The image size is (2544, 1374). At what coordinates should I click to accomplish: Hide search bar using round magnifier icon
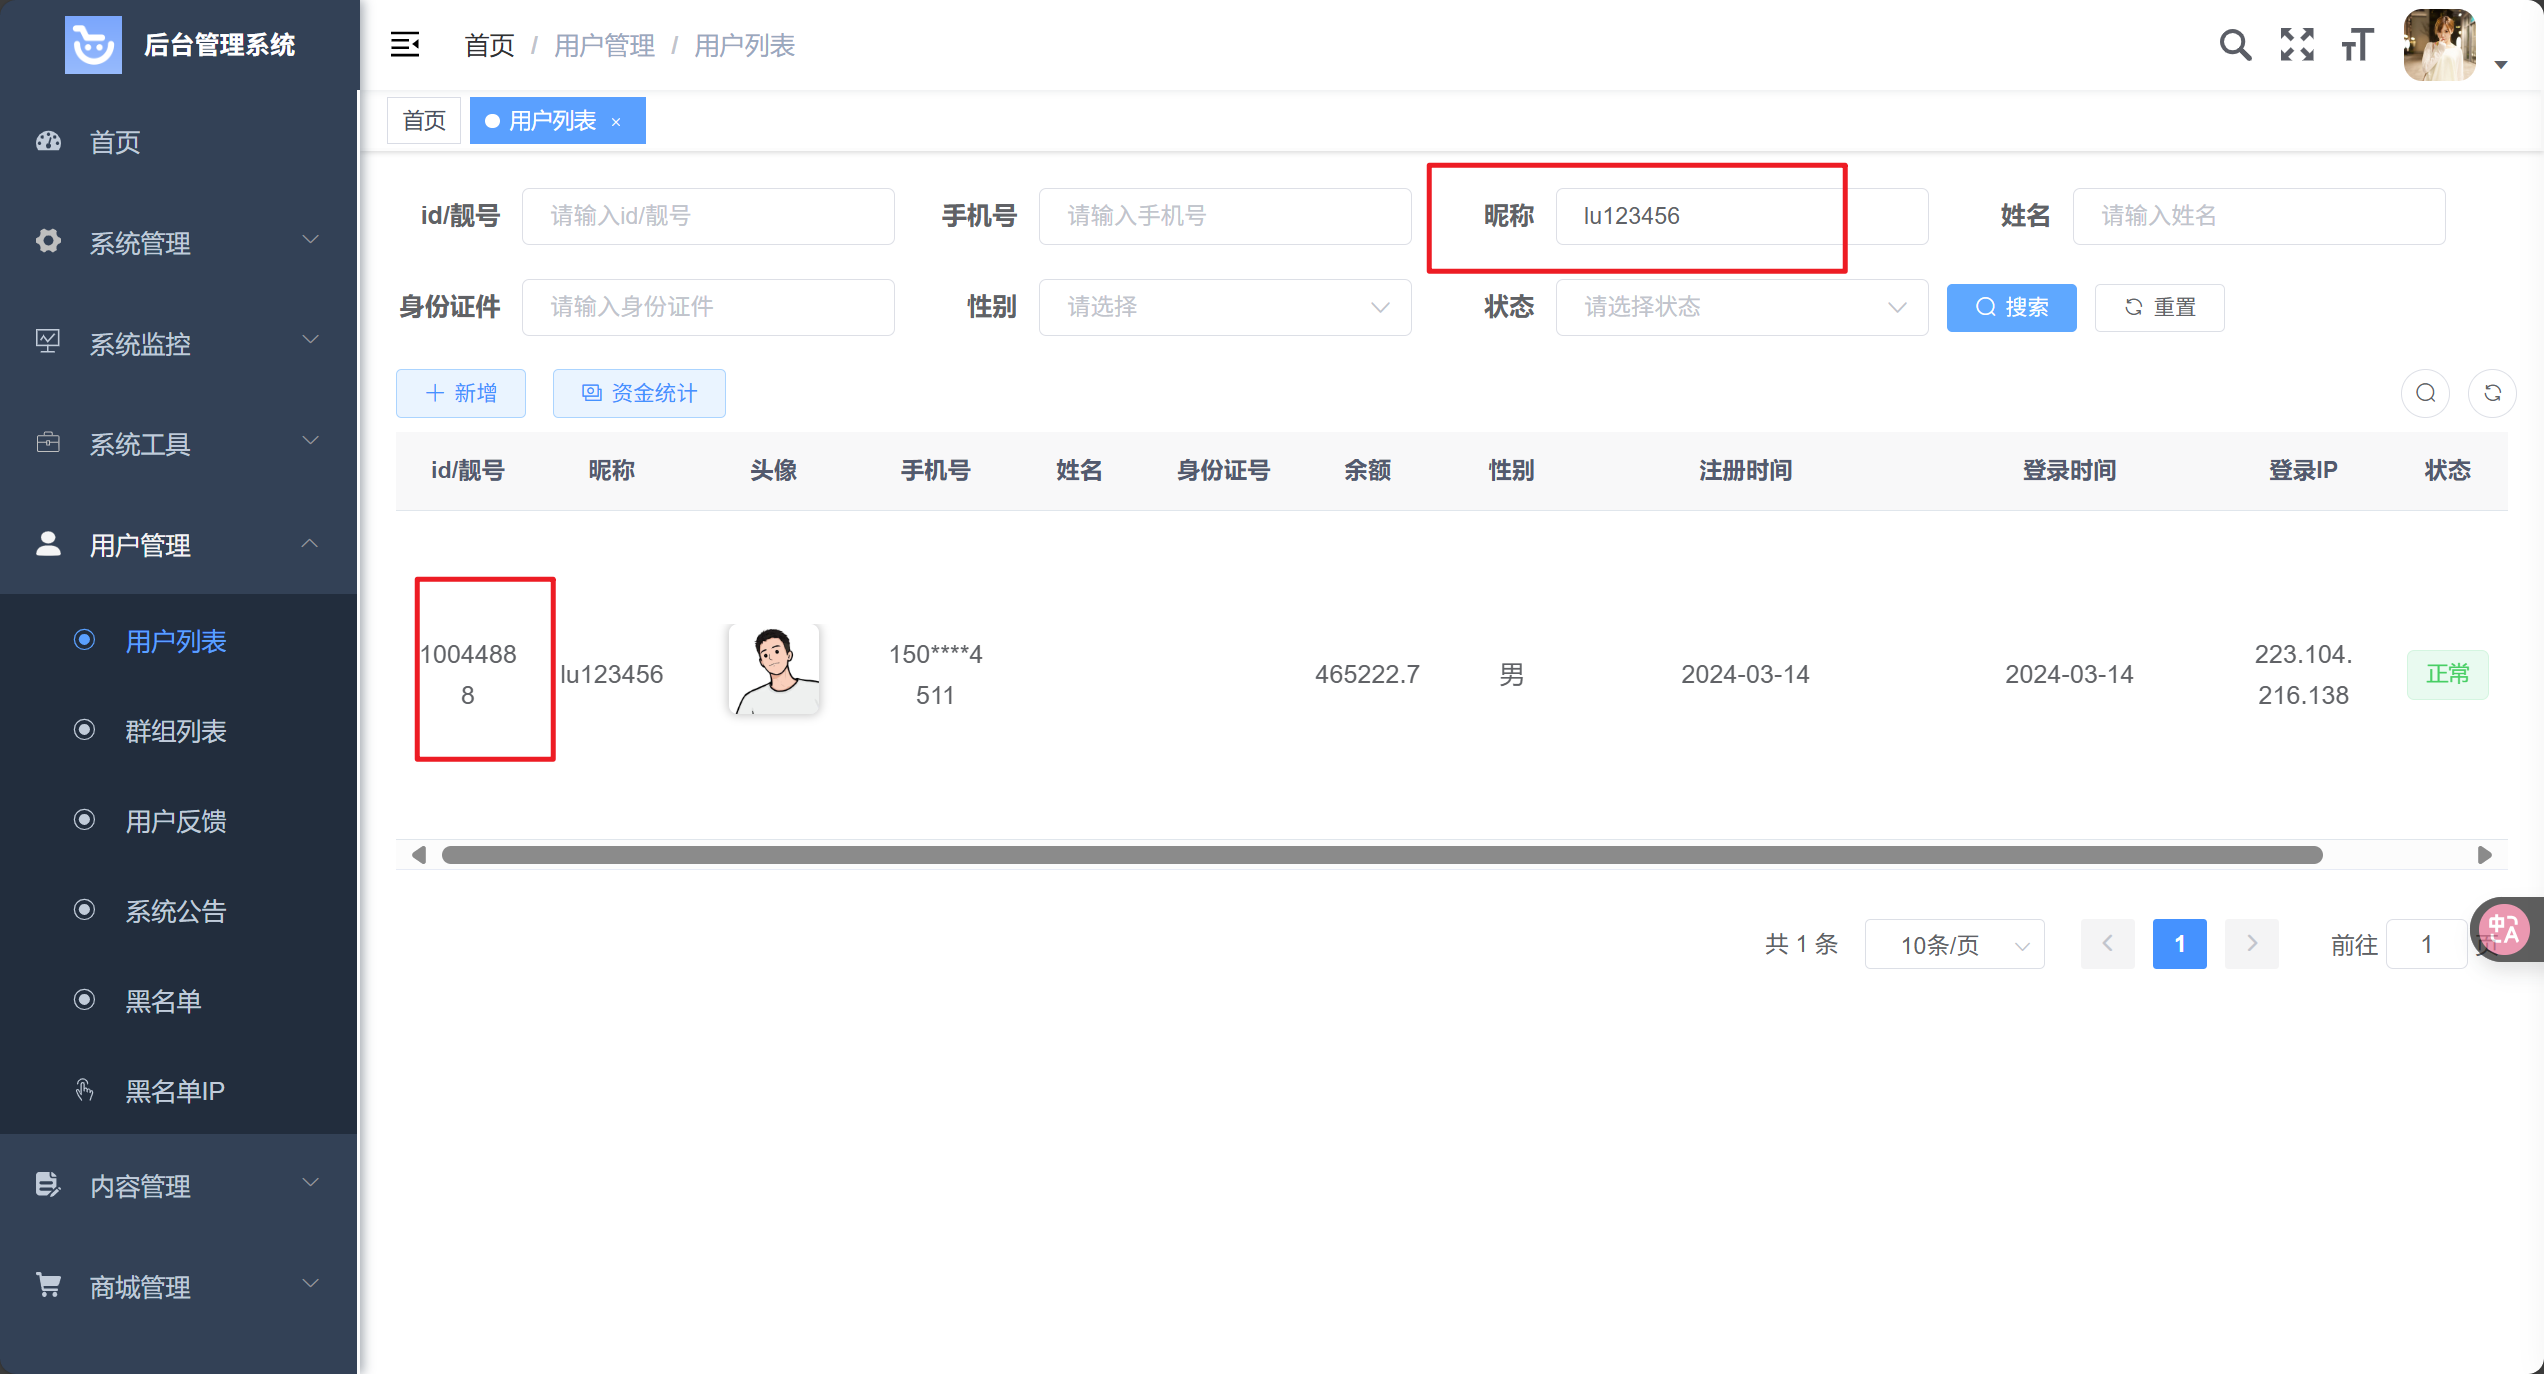2425,393
